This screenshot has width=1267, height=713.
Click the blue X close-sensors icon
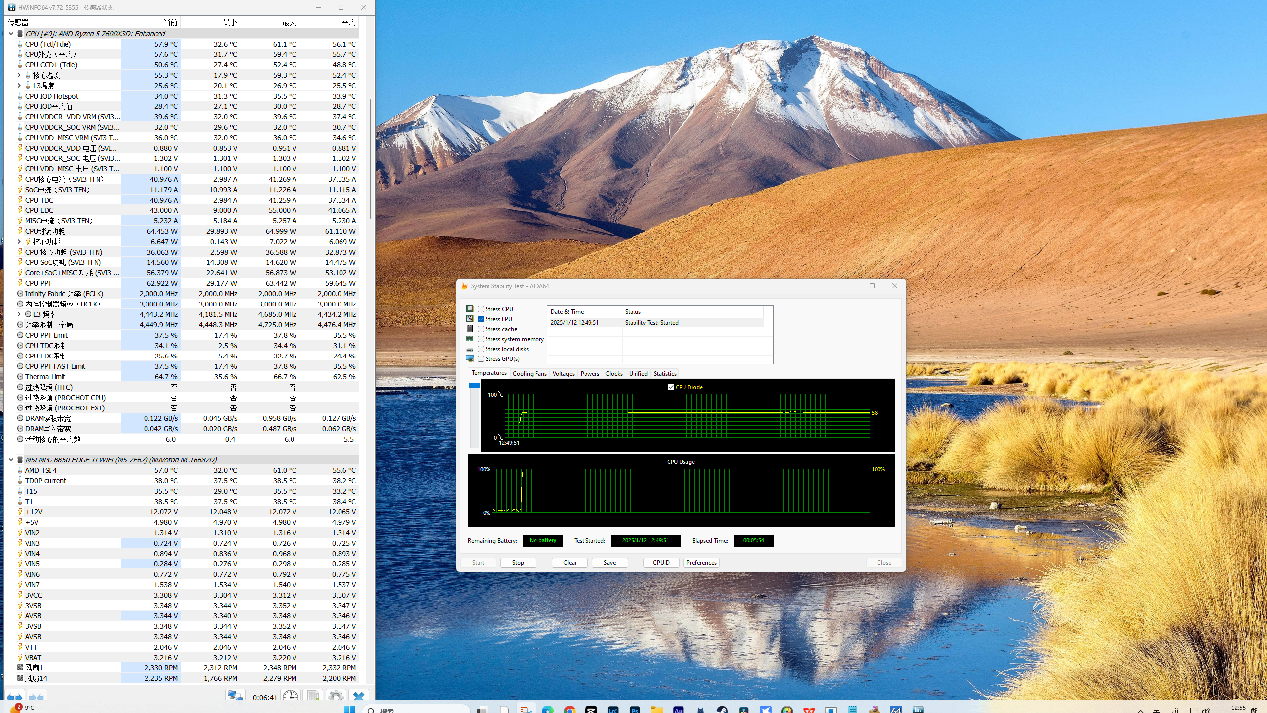(x=358, y=697)
